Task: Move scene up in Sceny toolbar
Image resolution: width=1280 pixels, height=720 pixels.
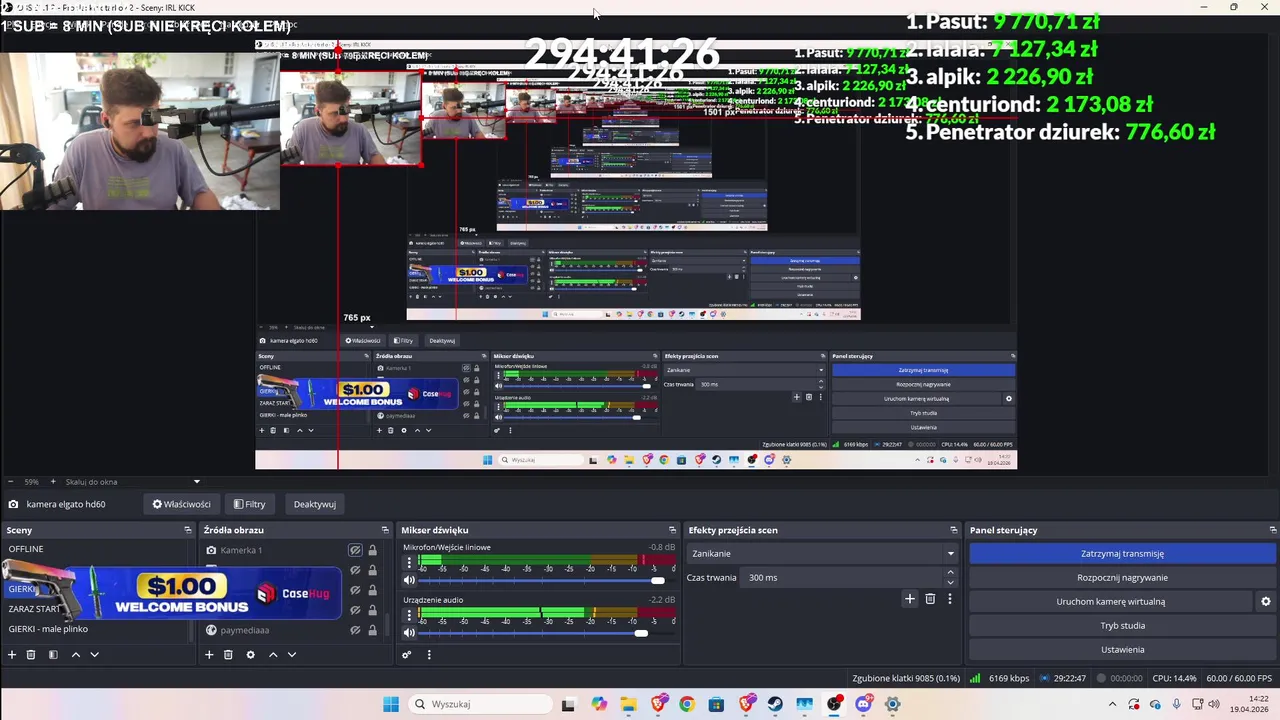Action: (75, 655)
